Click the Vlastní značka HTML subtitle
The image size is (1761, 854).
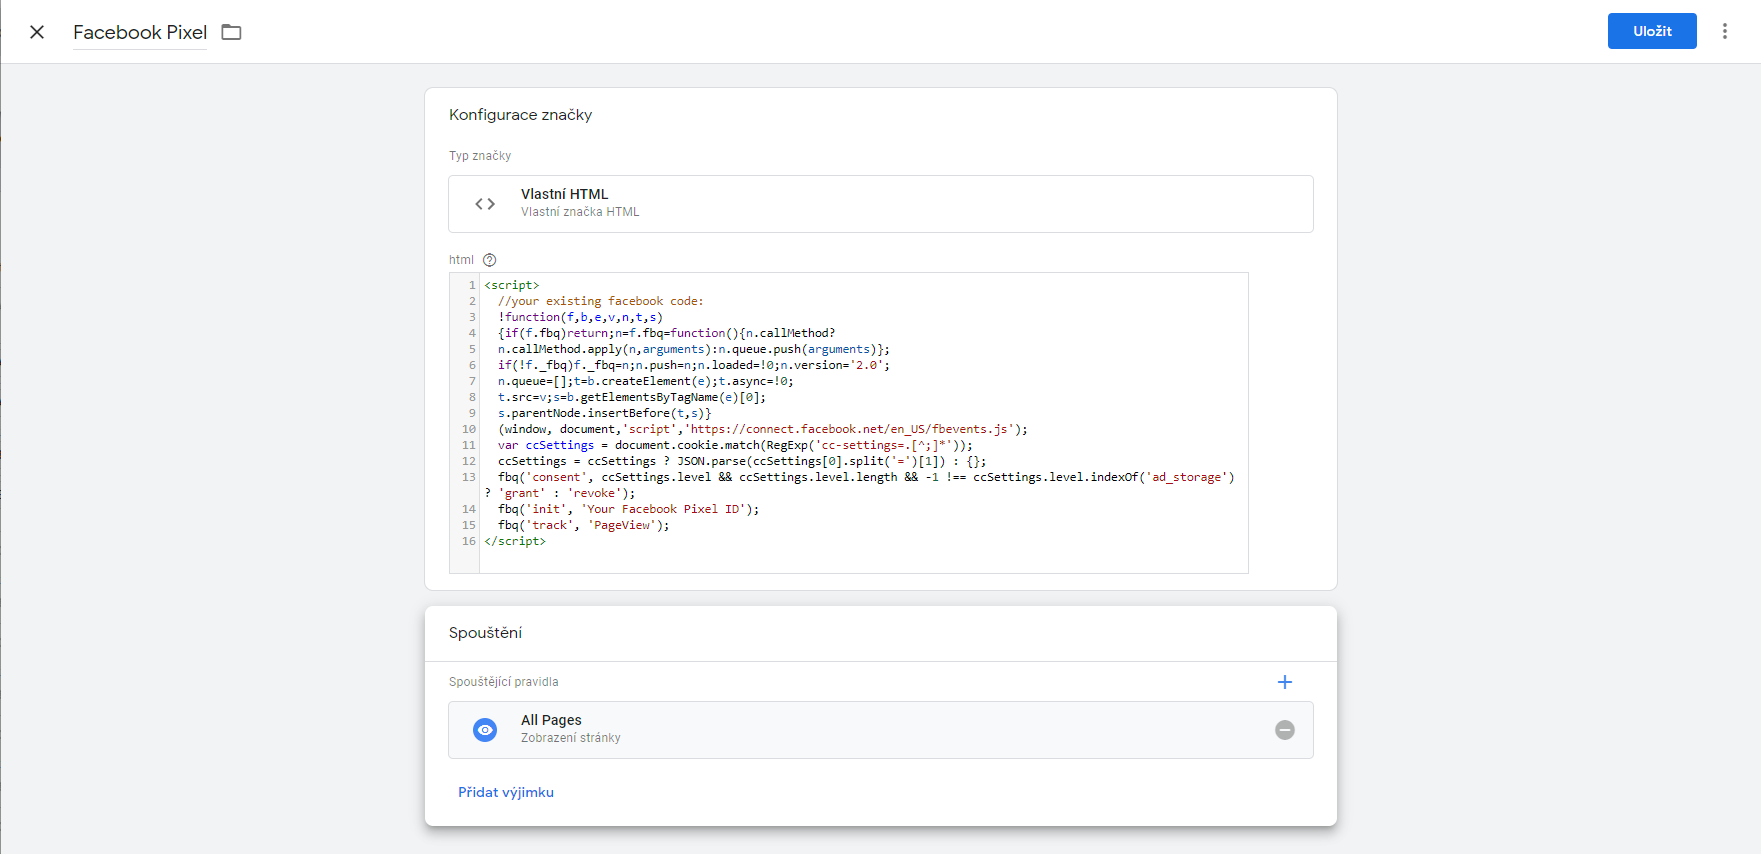(580, 212)
